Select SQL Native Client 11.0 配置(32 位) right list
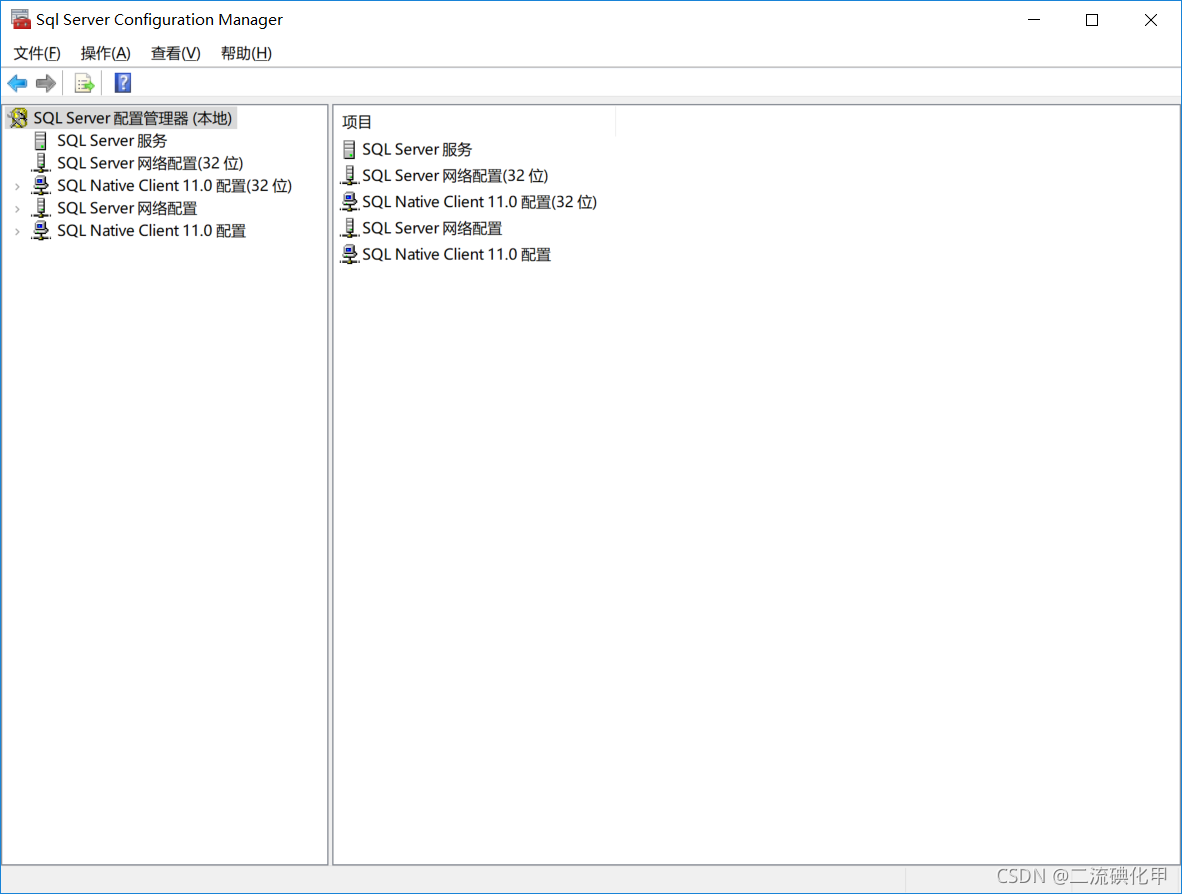 479,202
